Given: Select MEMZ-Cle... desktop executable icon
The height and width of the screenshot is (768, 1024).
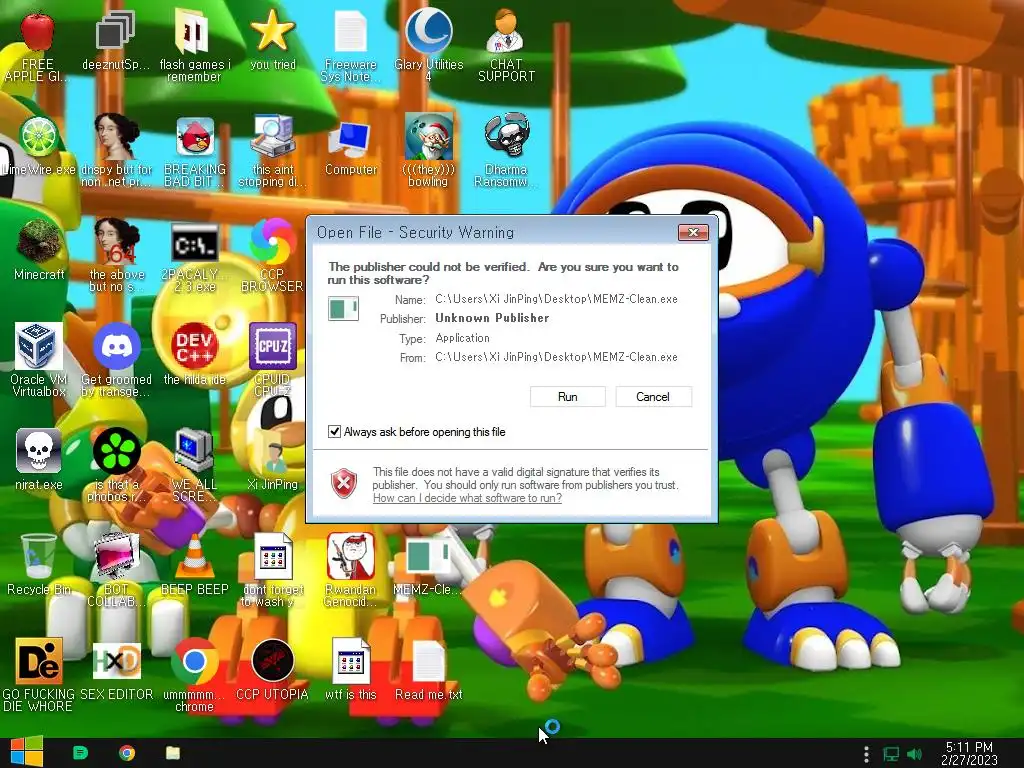Looking at the screenshot, I should 428,566.
